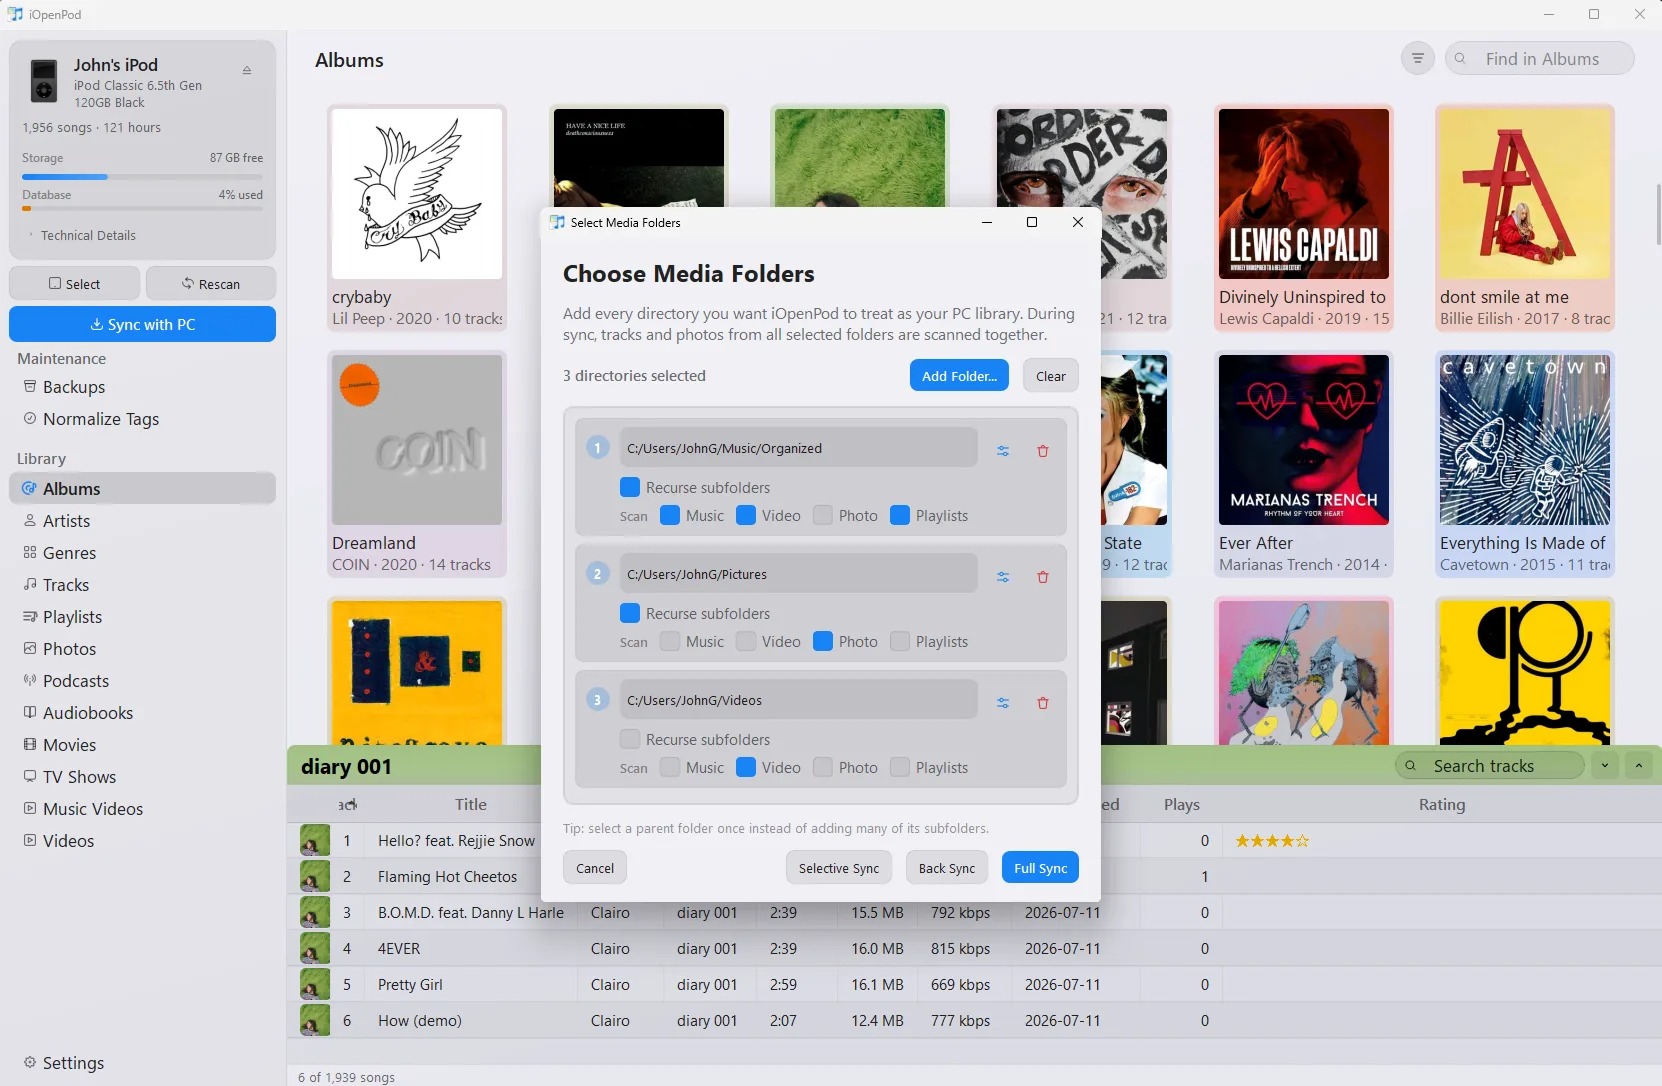This screenshot has height=1086, width=1662.
Task: Click the C:/Users/JohnG/Pictures path field
Action: [799, 574]
